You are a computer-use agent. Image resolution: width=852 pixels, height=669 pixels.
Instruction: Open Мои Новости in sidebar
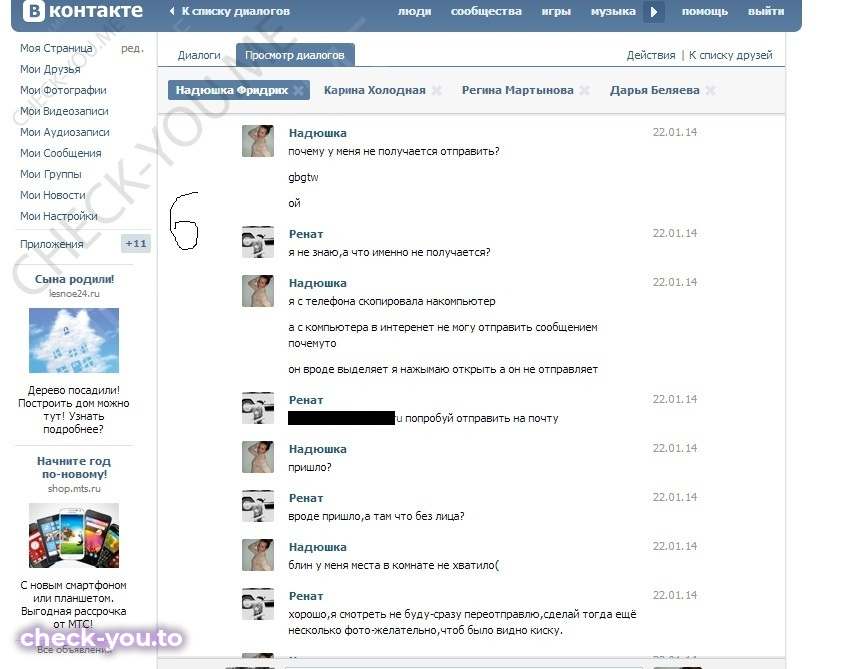(x=53, y=195)
